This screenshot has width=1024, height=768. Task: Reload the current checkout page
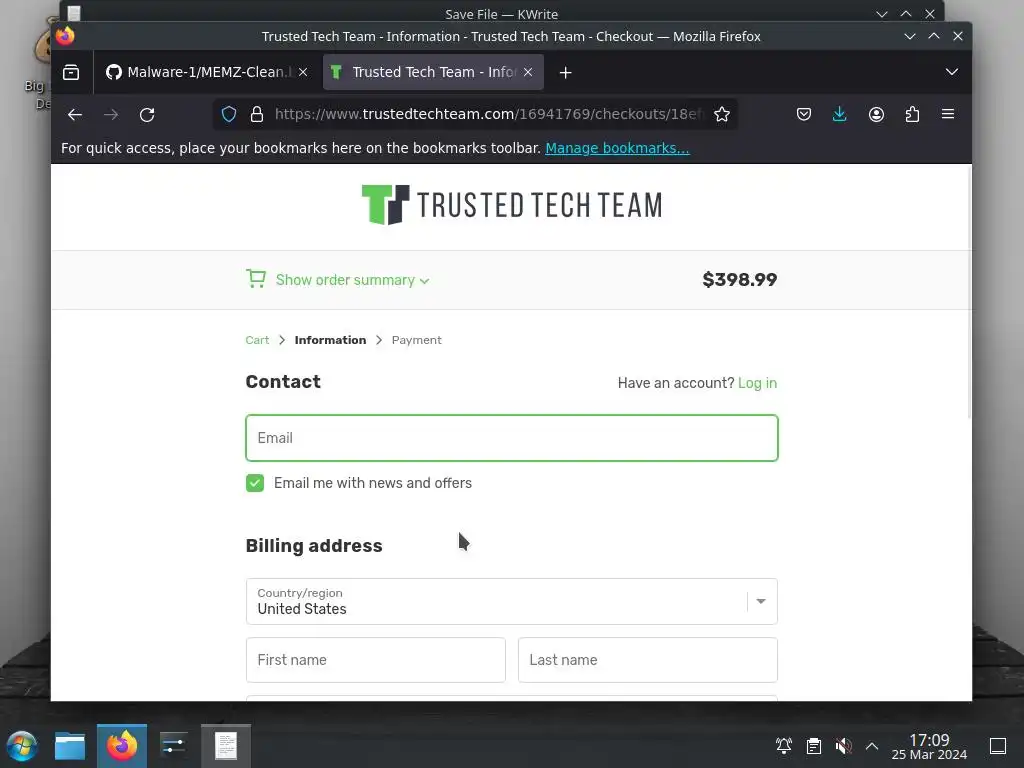click(147, 115)
